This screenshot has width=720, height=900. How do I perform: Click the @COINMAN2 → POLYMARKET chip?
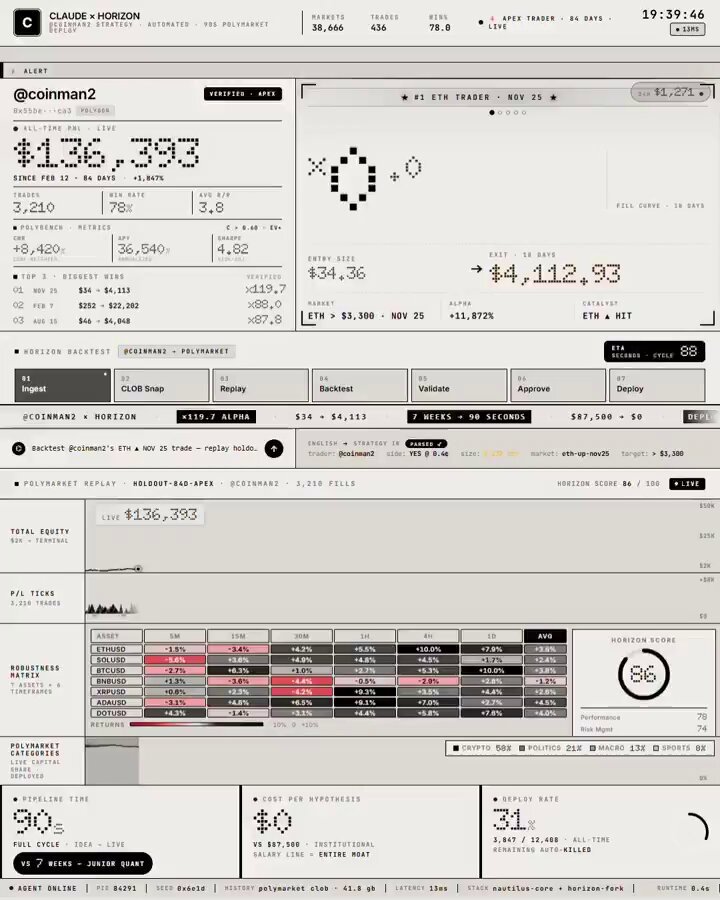pos(176,351)
